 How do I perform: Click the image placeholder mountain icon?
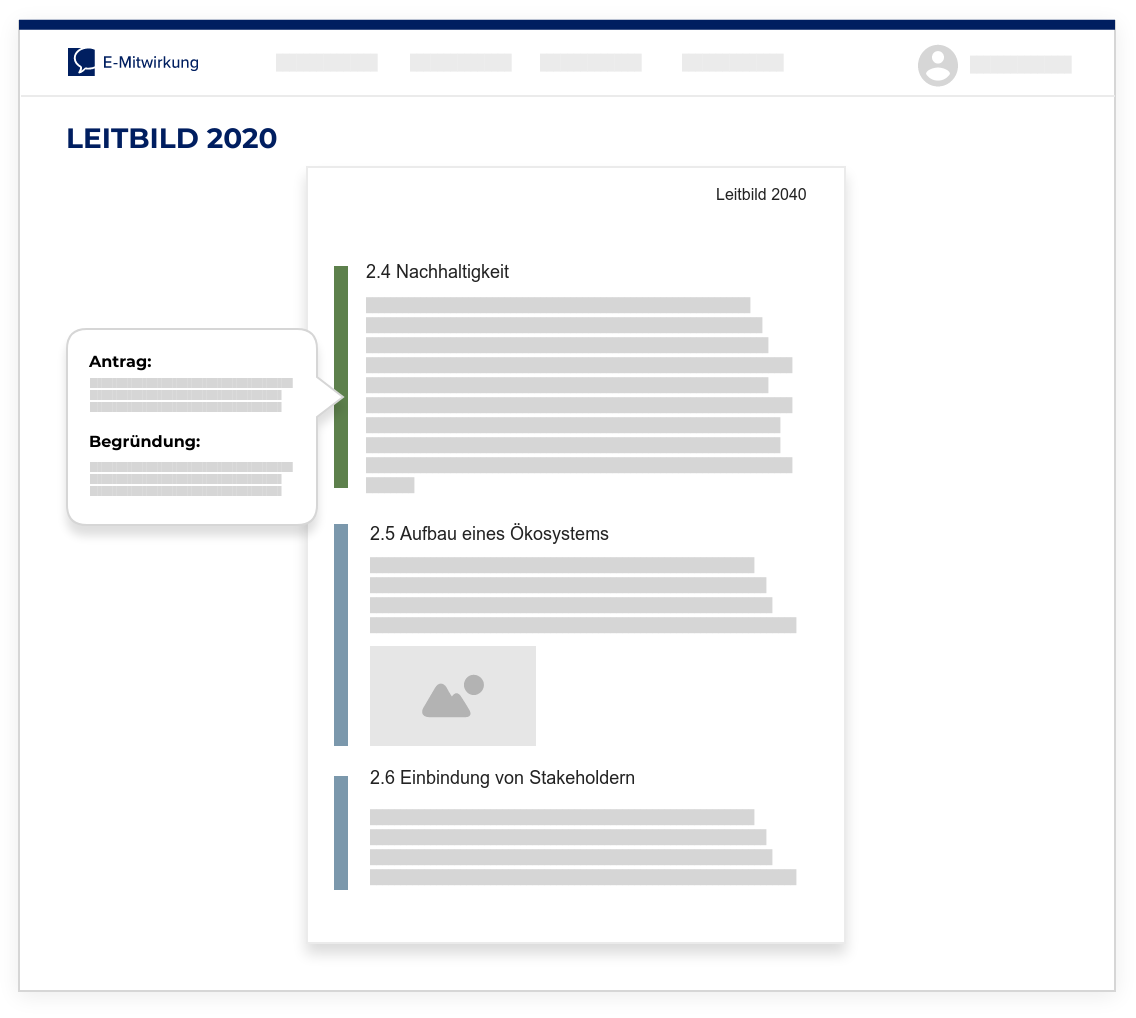(452, 696)
